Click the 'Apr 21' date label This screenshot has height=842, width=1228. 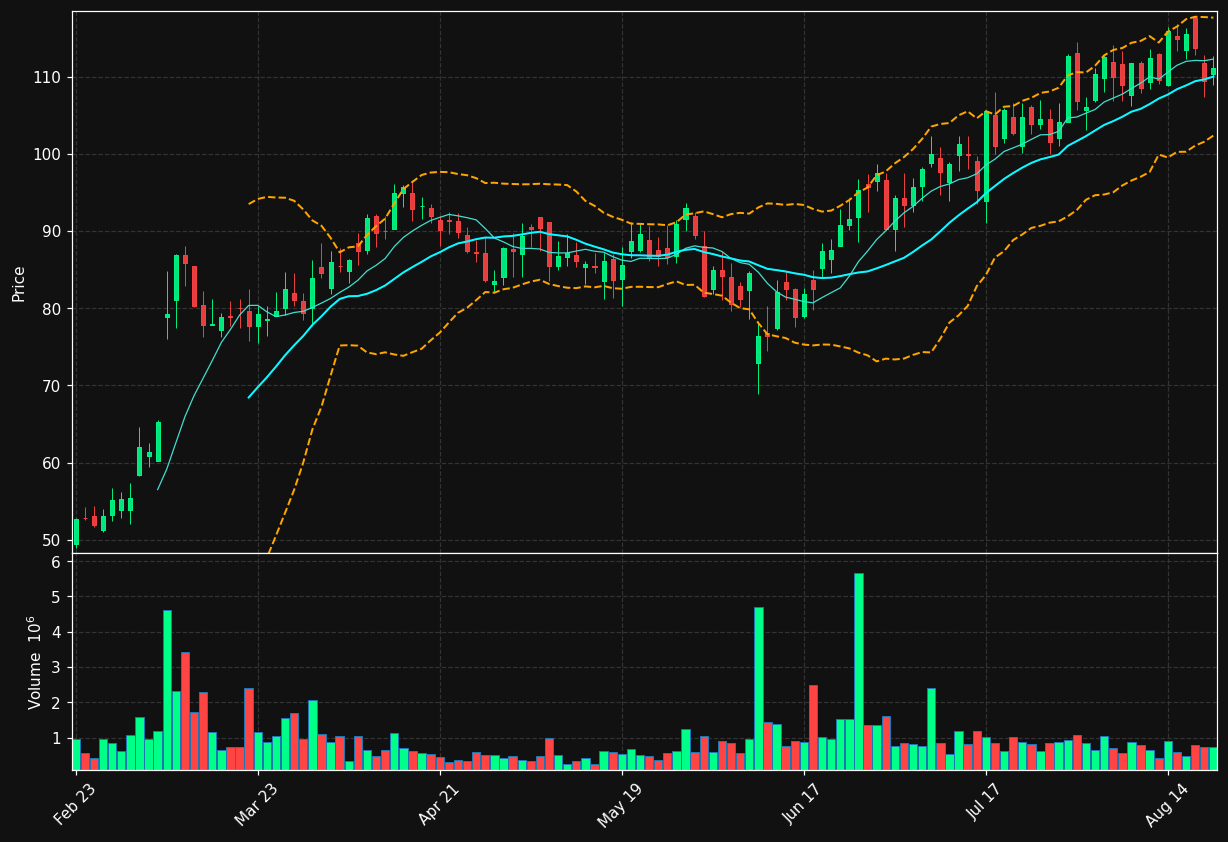point(440,803)
